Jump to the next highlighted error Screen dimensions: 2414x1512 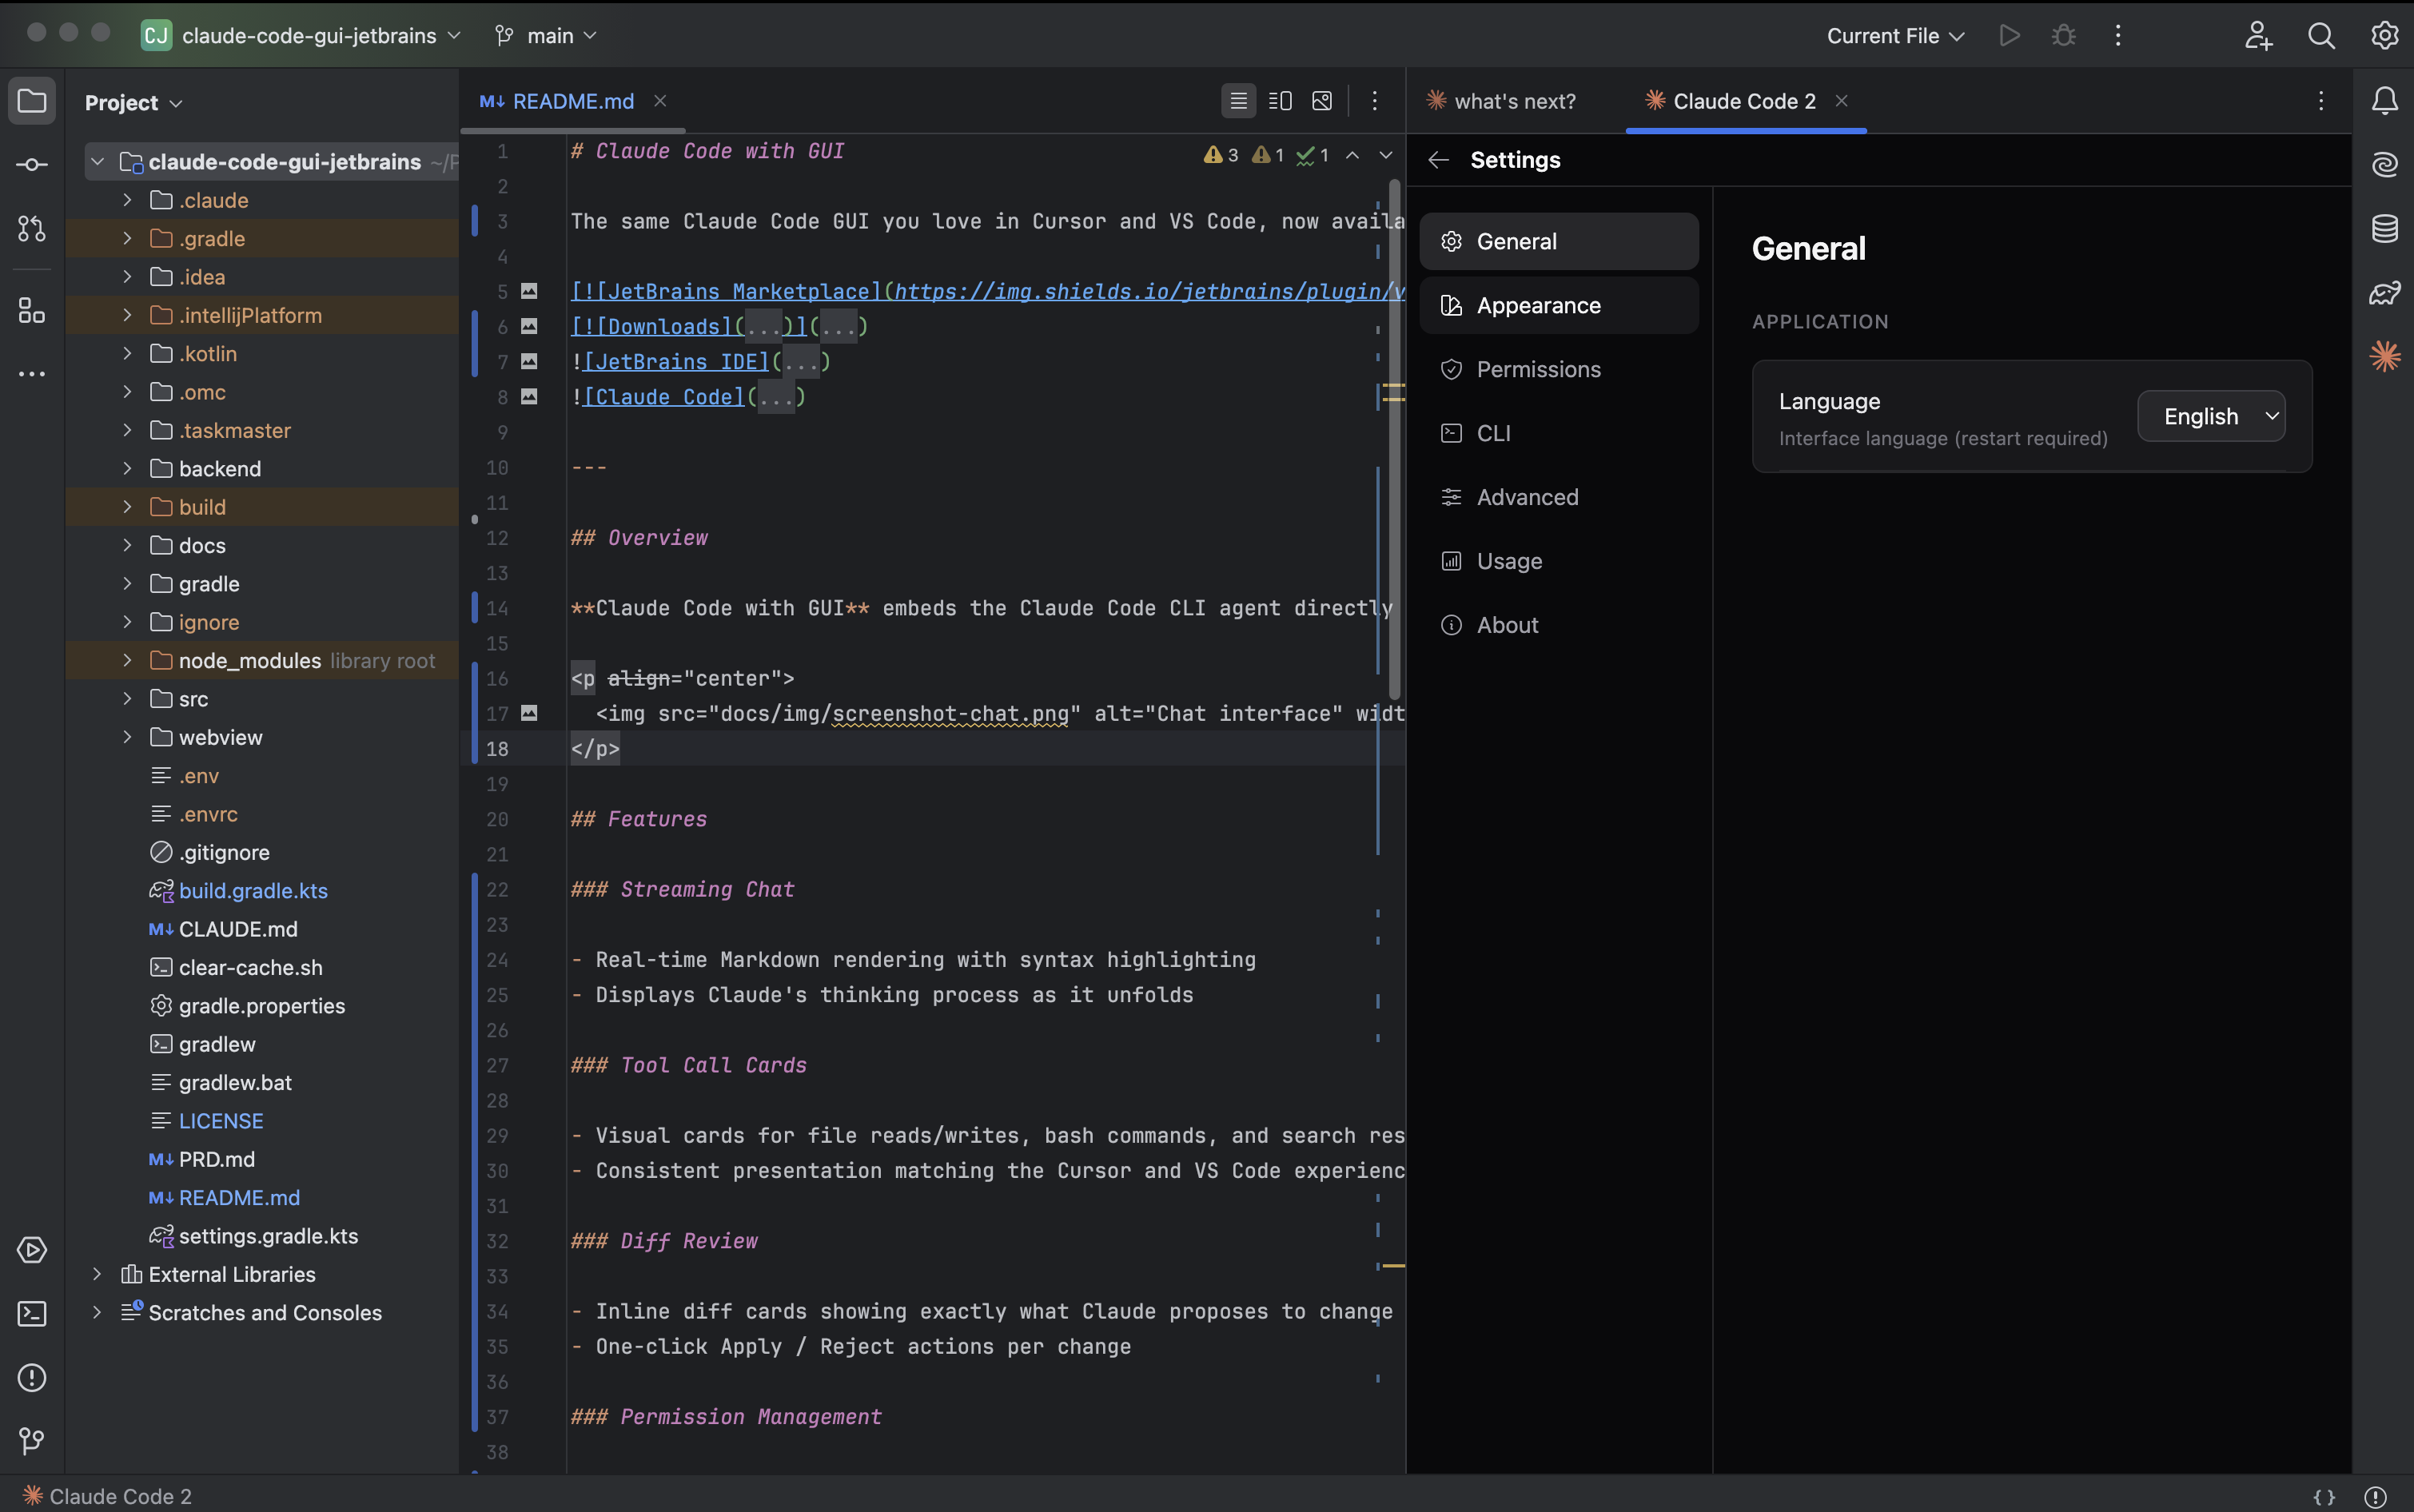pyautogui.click(x=1385, y=155)
